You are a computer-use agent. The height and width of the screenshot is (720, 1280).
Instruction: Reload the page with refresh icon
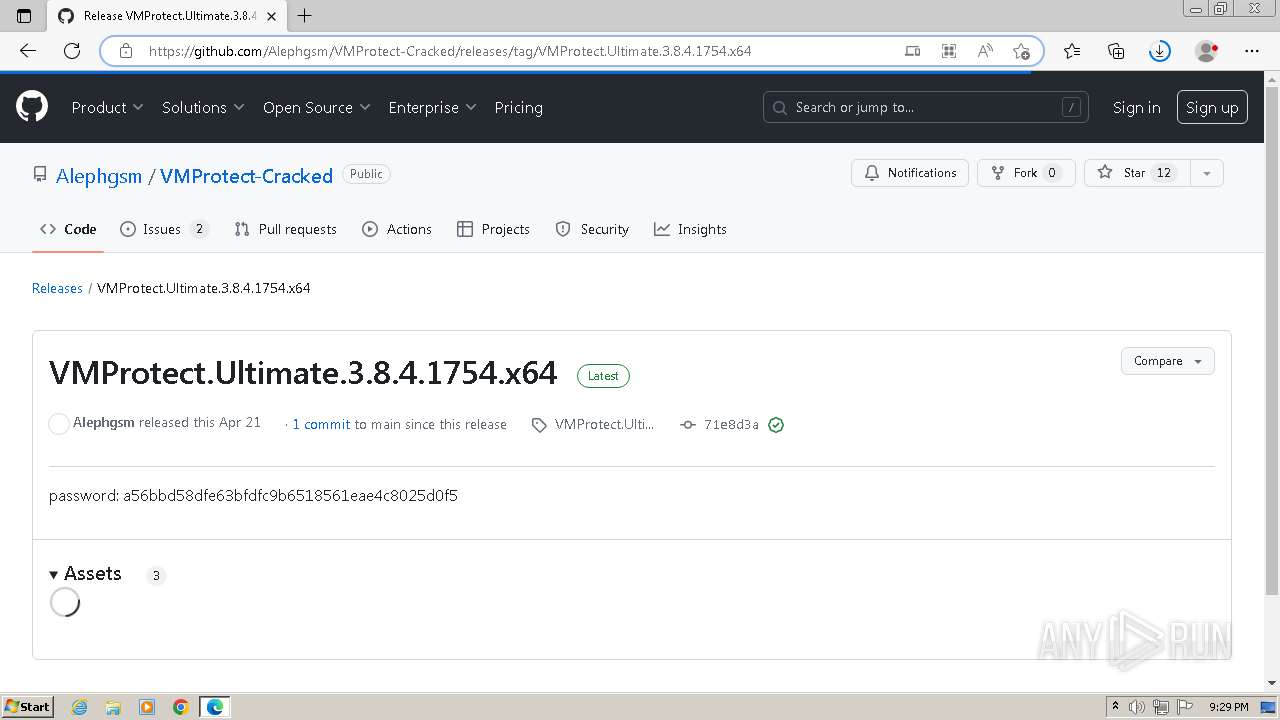click(x=72, y=51)
